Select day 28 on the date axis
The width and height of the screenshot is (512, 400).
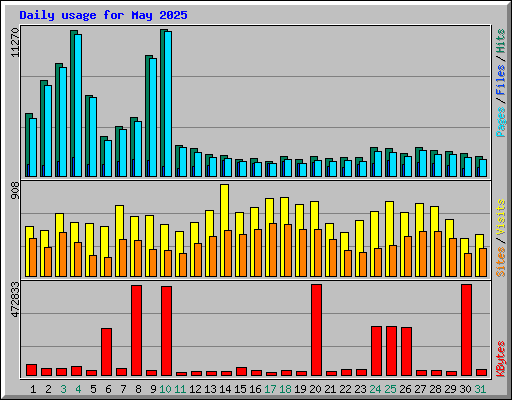click(436, 389)
